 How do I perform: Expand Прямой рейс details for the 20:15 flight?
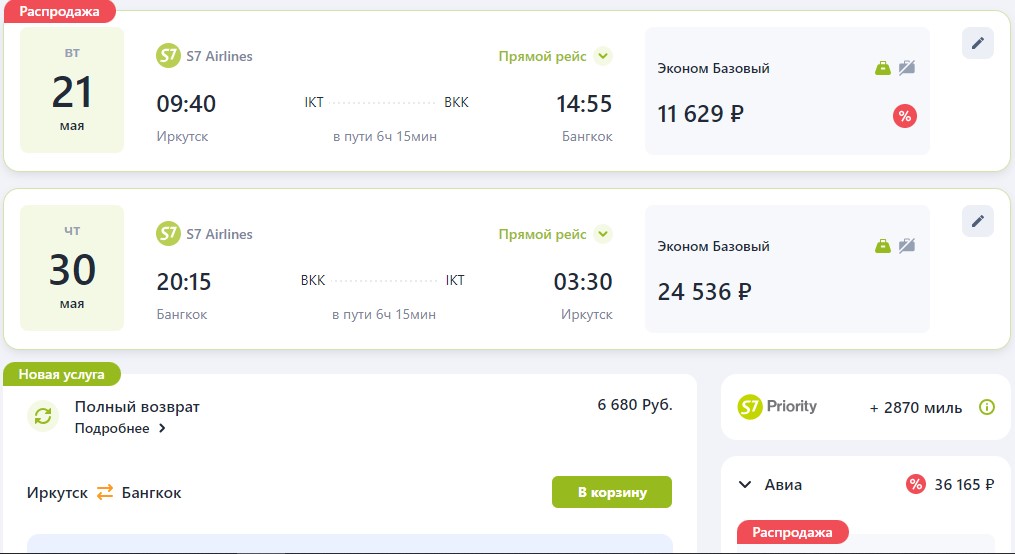click(602, 234)
